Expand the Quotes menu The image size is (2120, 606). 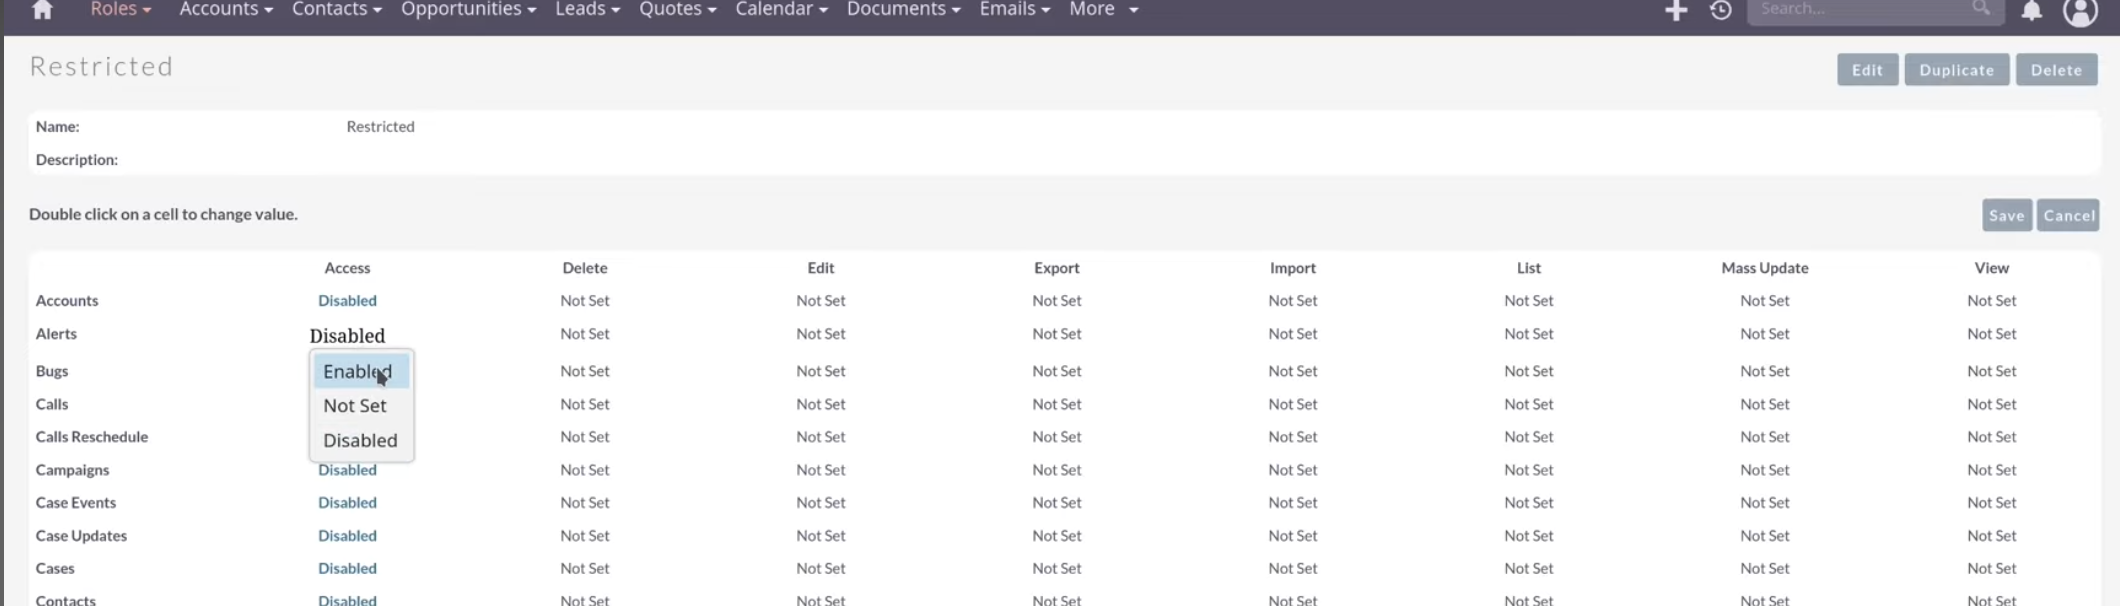pyautogui.click(x=678, y=9)
